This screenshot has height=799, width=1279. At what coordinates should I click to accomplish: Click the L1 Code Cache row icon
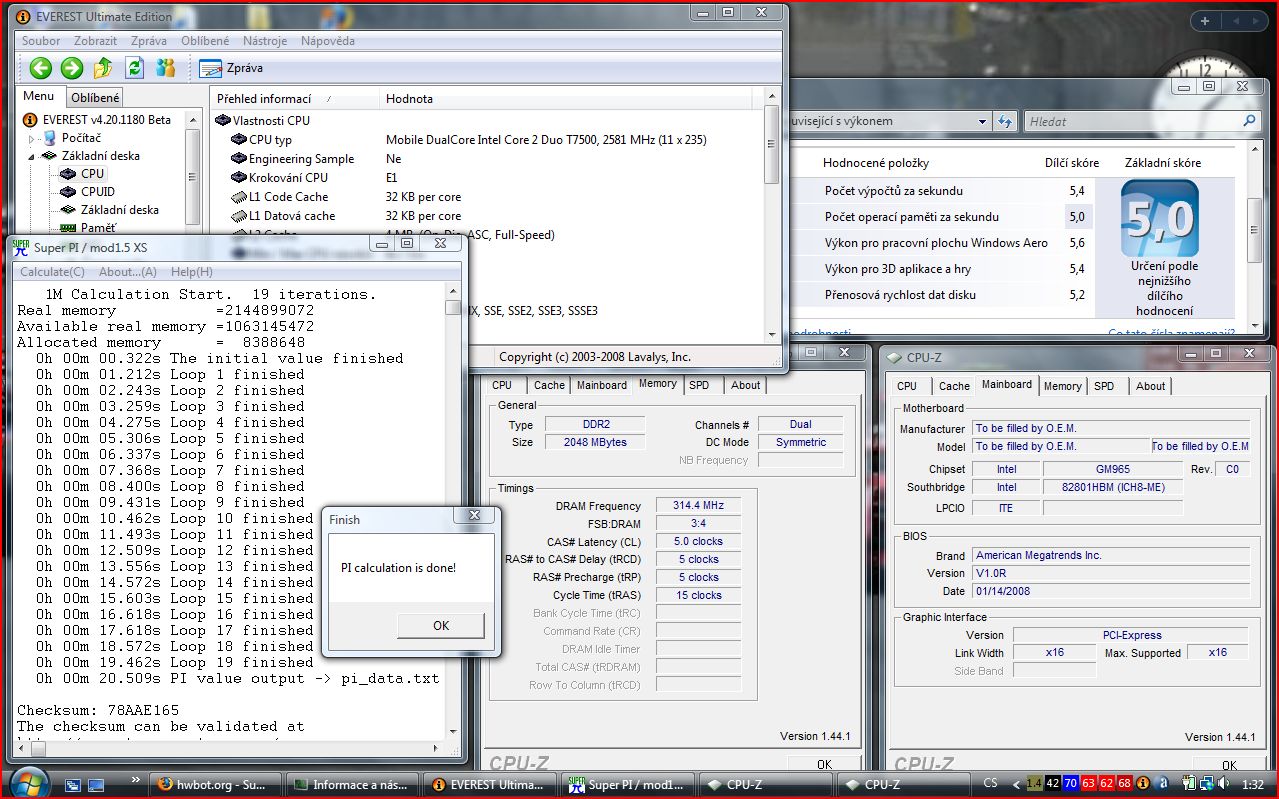[238, 197]
